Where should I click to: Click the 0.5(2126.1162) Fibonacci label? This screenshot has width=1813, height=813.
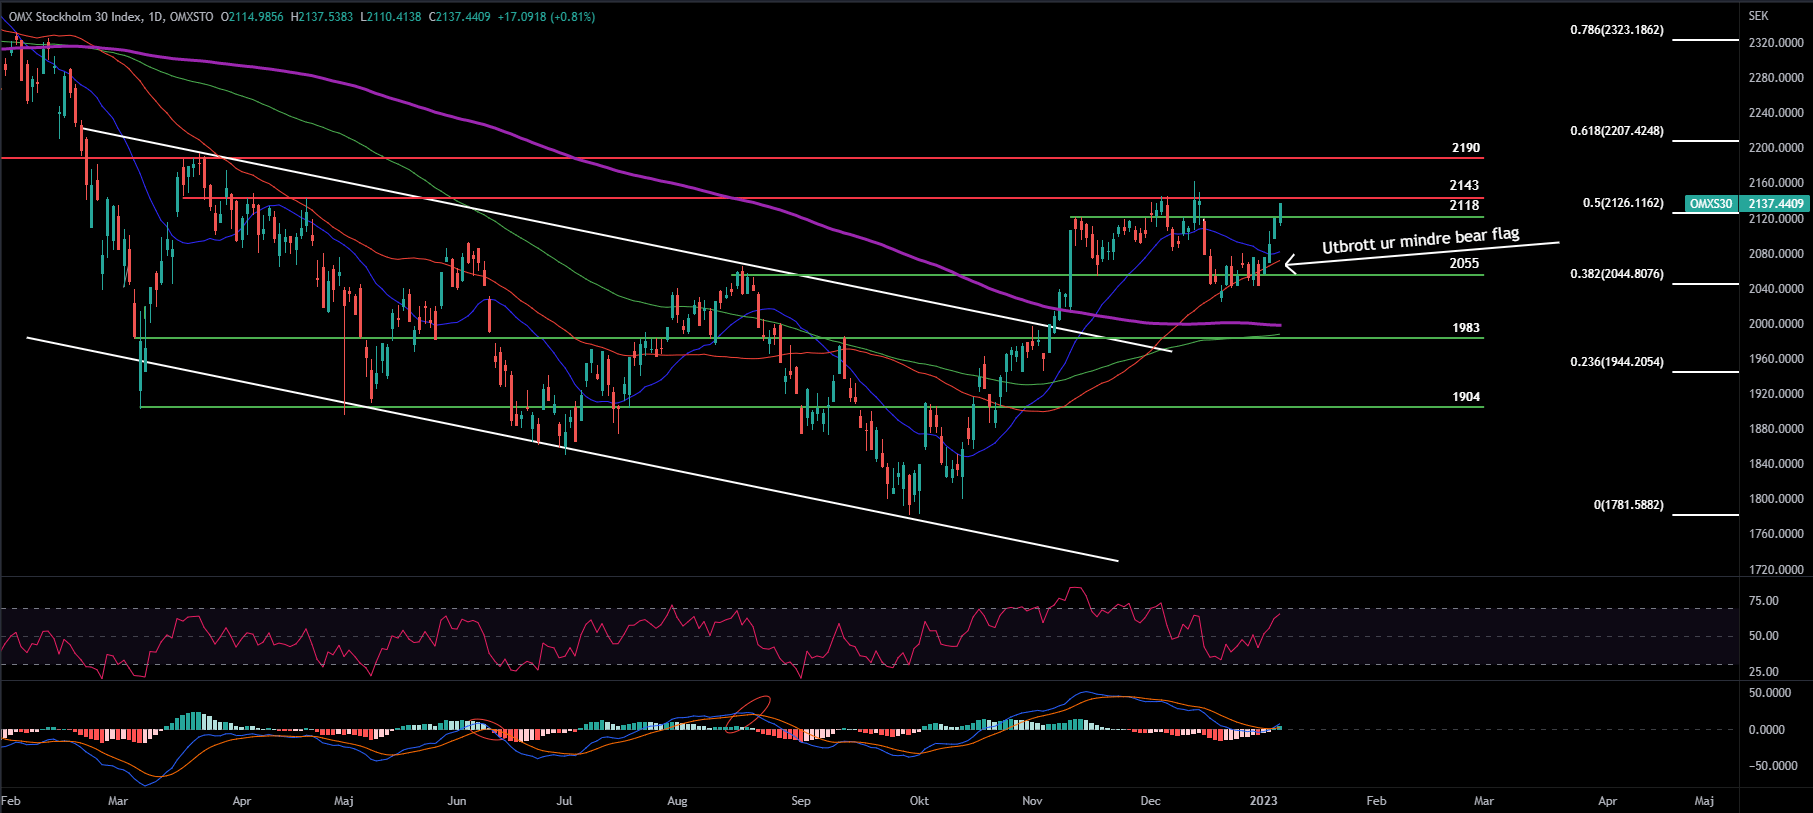1622,203
